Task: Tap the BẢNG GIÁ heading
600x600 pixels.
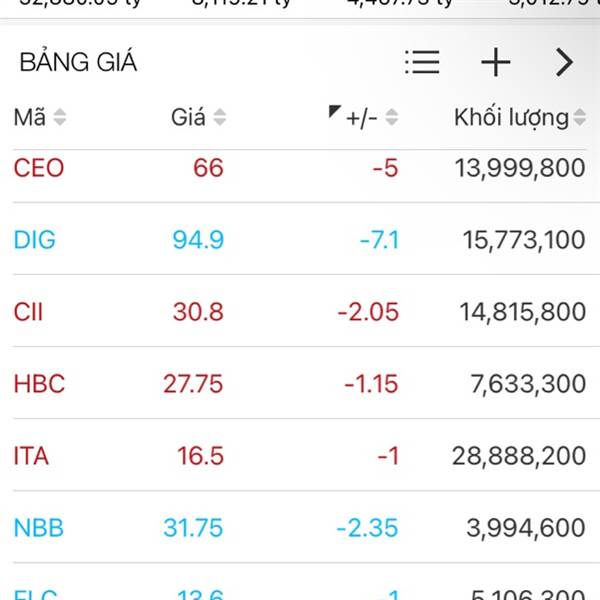Action: point(78,61)
